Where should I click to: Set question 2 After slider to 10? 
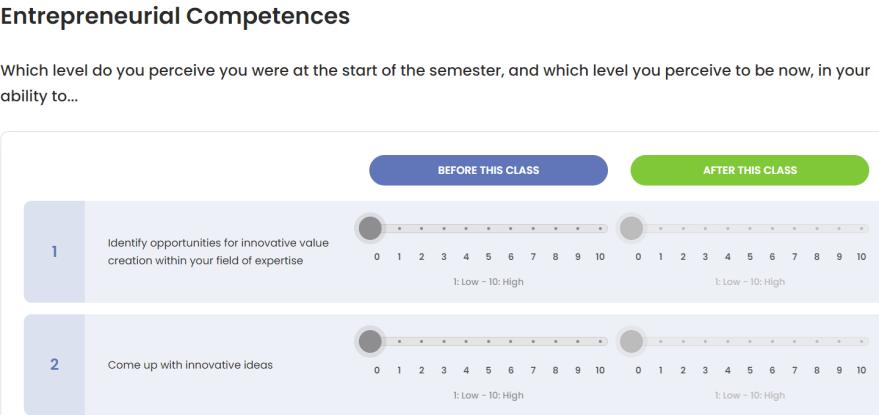[862, 340]
